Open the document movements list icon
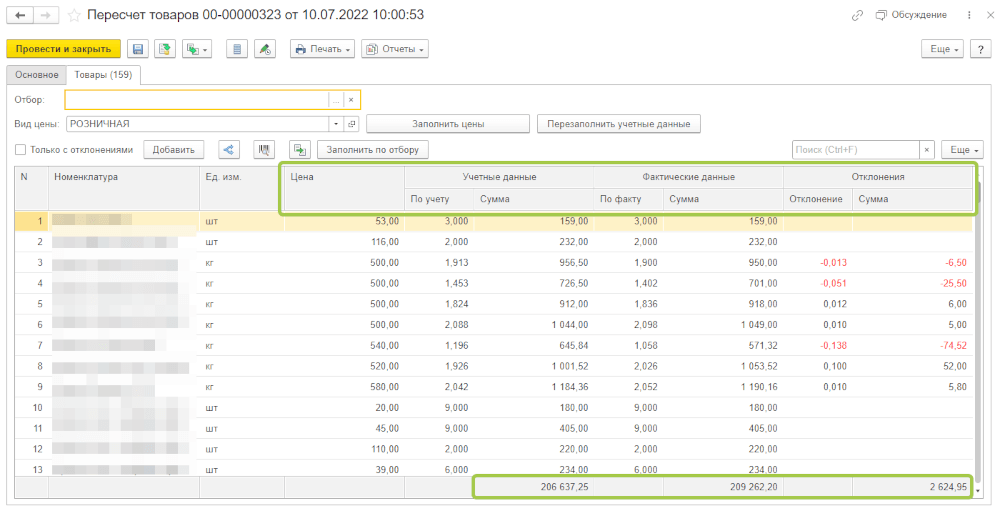The image size is (1000, 511). 236,49
